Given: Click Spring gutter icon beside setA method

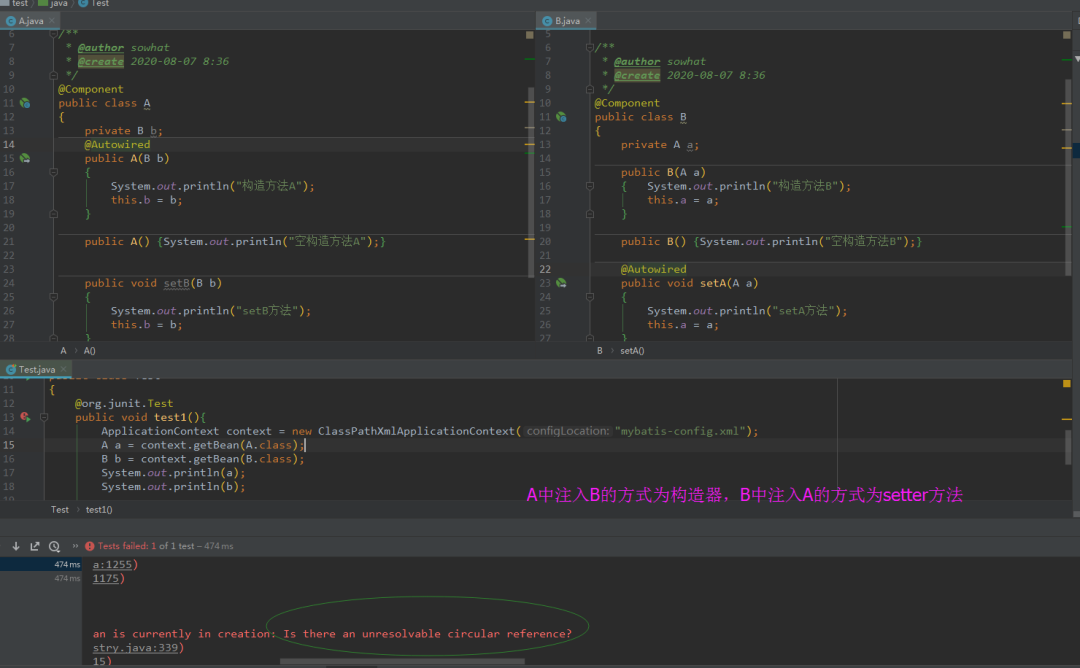Looking at the screenshot, I should (x=561, y=283).
